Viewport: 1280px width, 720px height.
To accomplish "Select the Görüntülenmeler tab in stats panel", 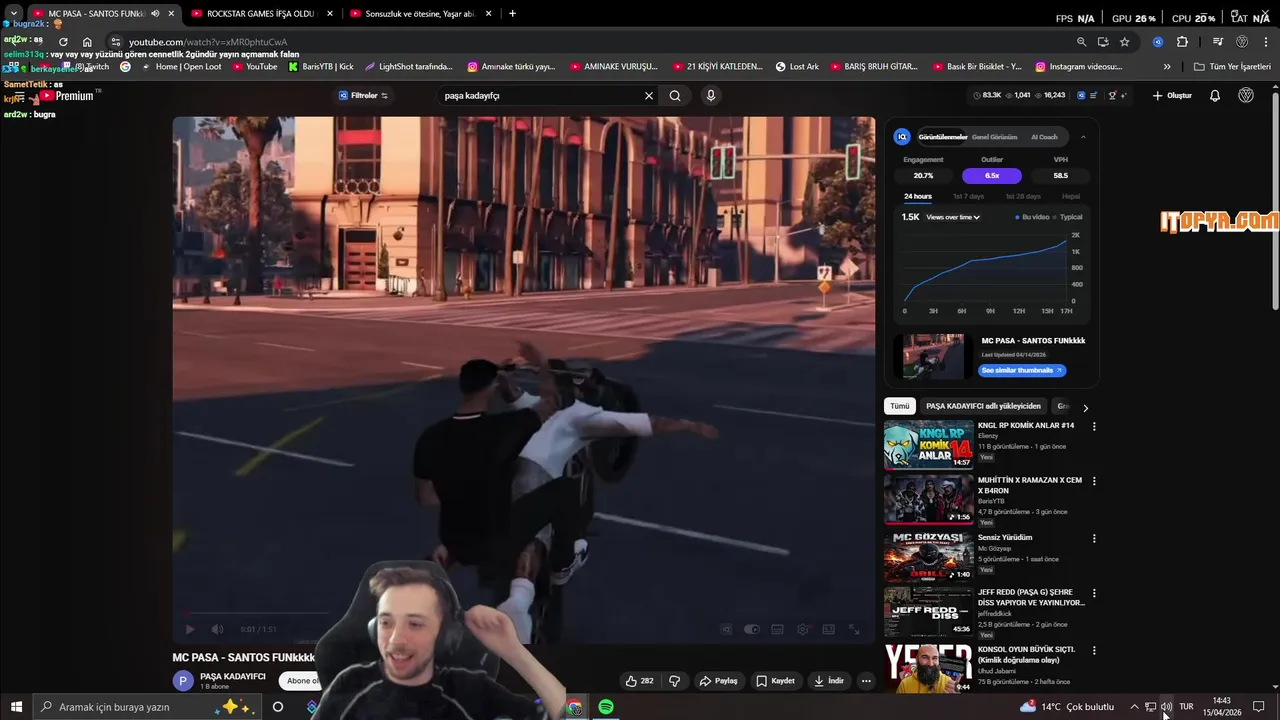I will coord(943,137).
